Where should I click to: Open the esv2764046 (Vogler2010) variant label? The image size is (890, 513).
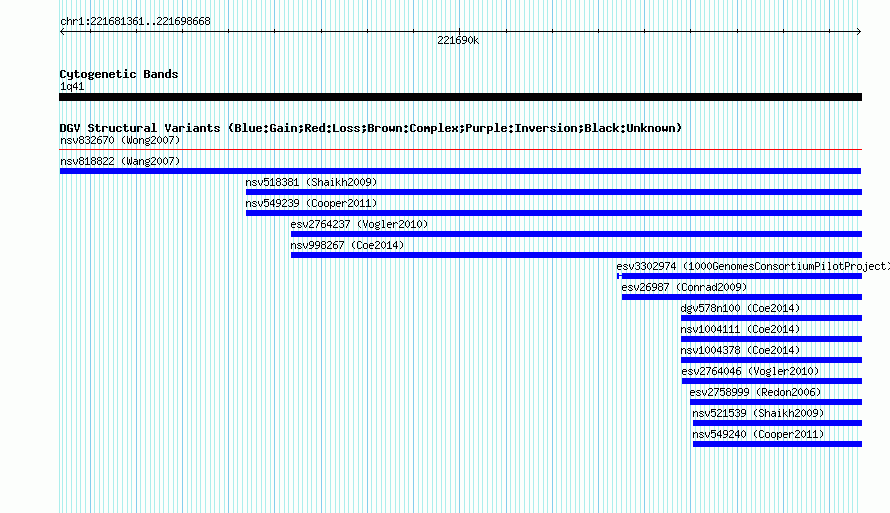pos(750,371)
